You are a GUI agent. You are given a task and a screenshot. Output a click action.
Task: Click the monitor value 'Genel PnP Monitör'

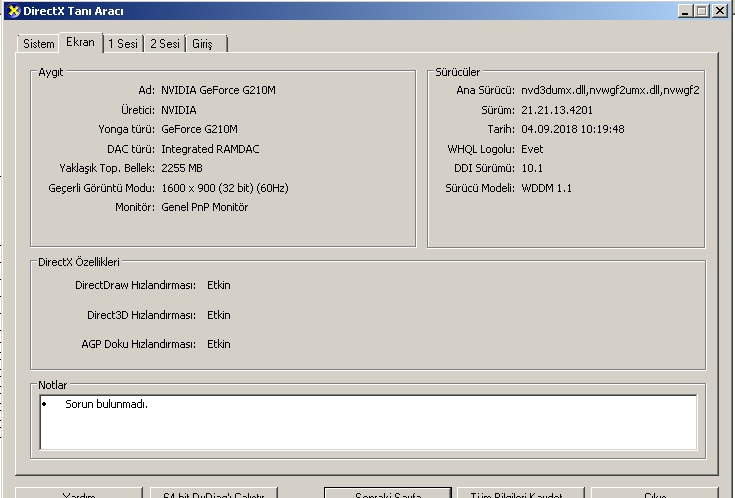click(205, 207)
